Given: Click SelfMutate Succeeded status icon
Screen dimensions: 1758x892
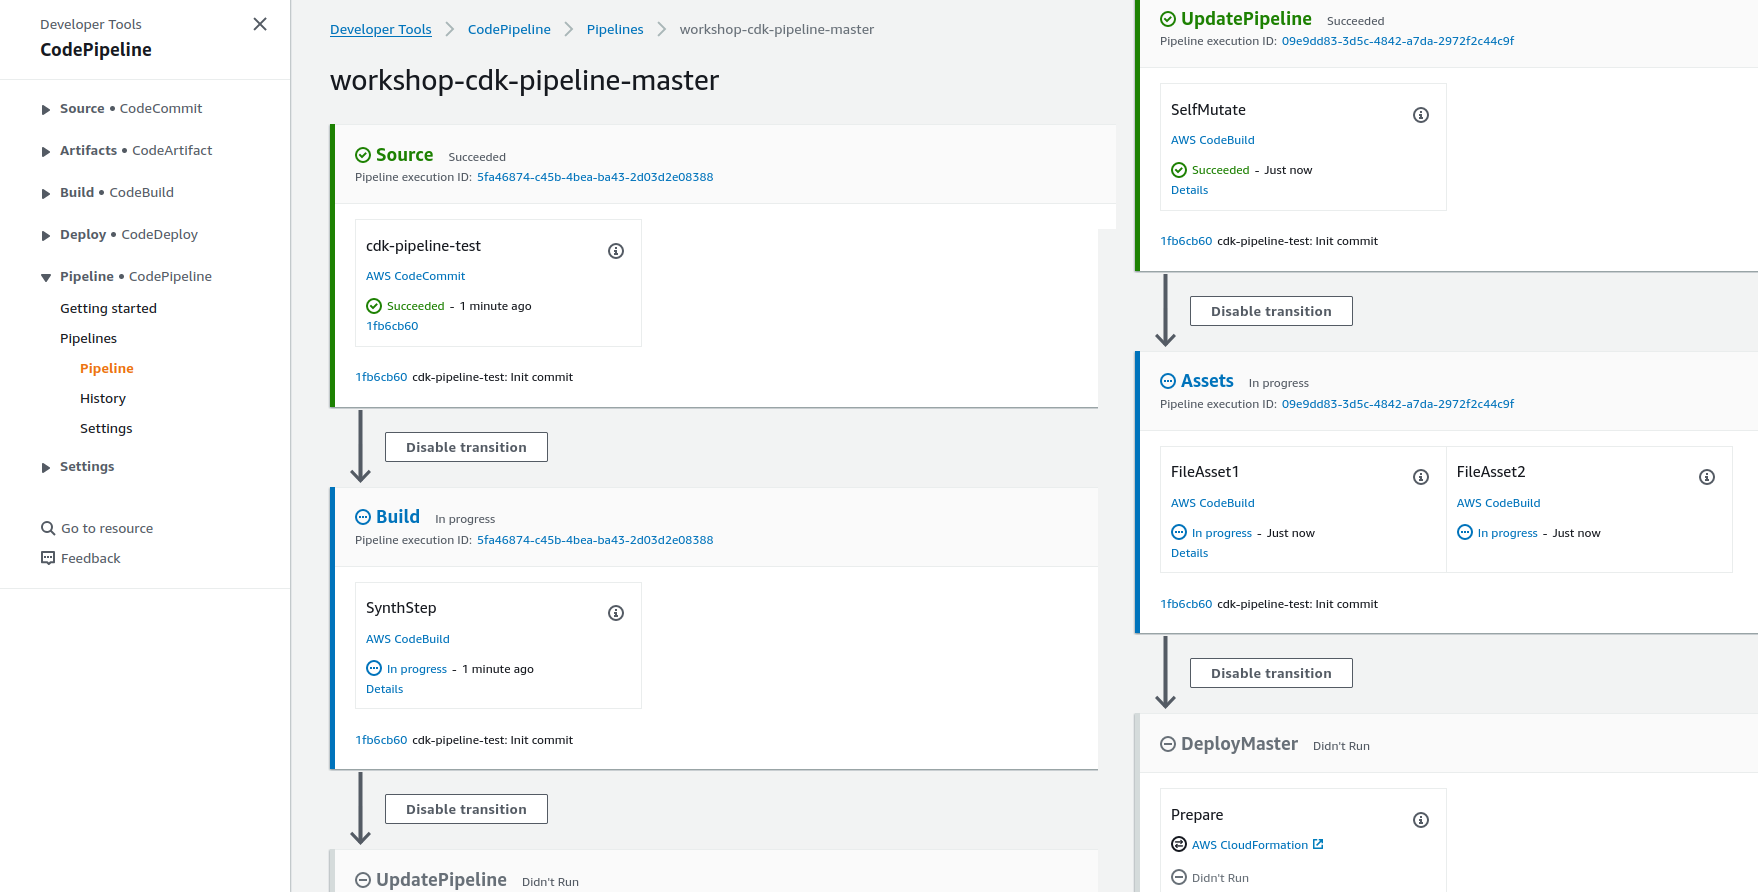Looking at the screenshot, I should 1179,170.
